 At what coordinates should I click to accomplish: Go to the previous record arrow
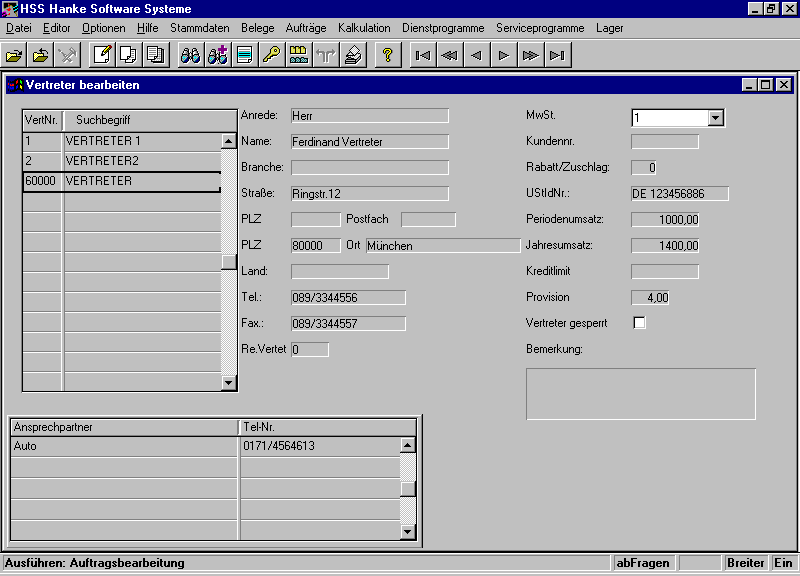477,55
